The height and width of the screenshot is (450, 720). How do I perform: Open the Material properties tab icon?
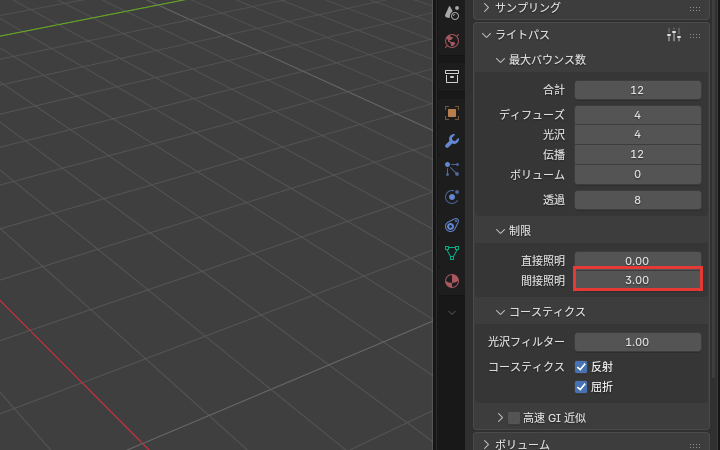[452, 281]
